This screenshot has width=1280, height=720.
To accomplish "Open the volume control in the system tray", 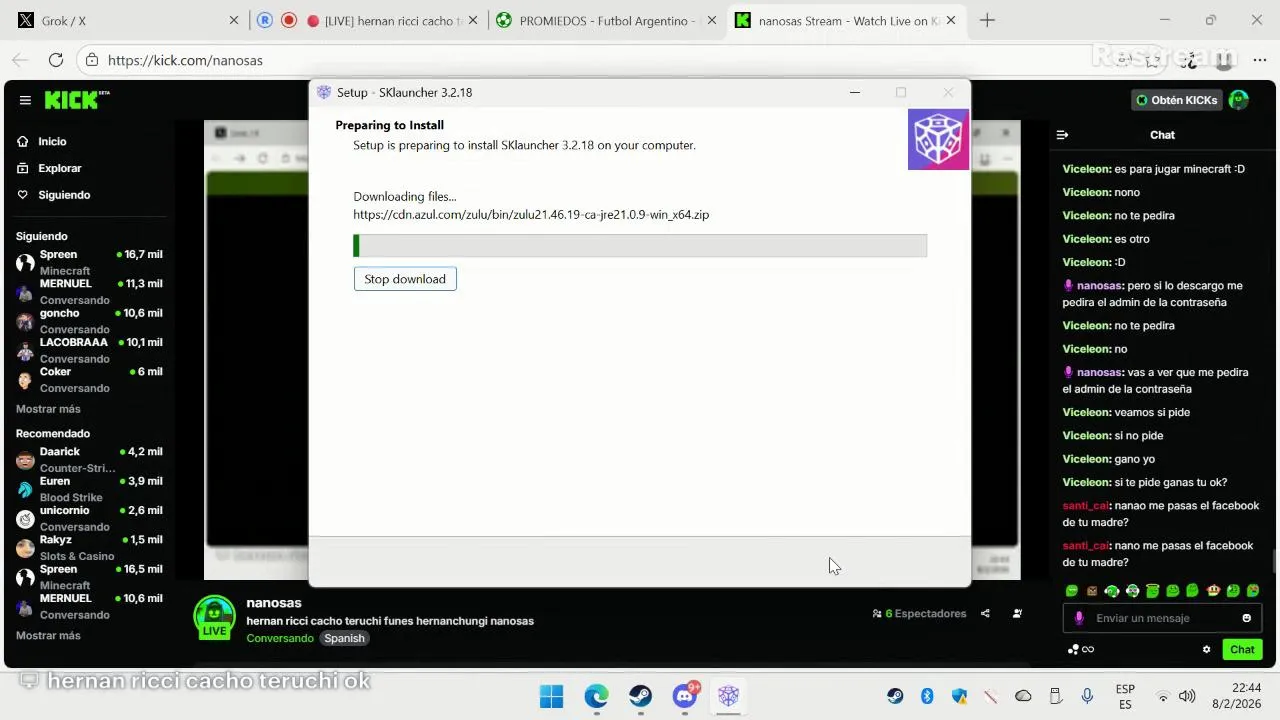I will point(1187,696).
